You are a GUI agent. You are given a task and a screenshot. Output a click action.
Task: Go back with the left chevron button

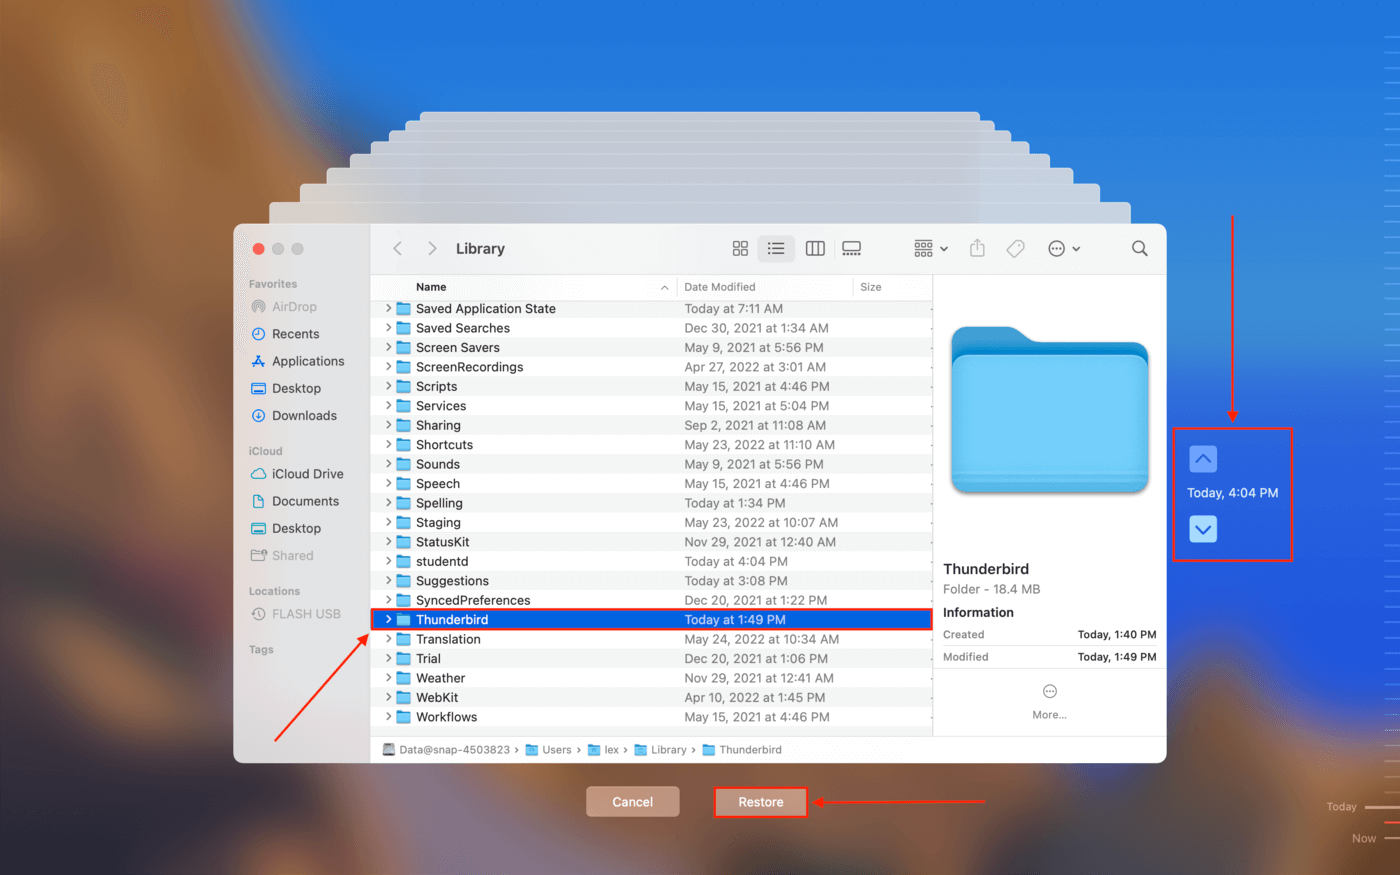pyautogui.click(x=398, y=249)
